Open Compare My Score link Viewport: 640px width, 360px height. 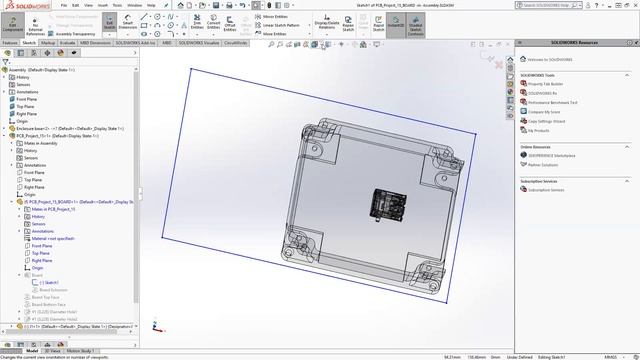(544, 112)
